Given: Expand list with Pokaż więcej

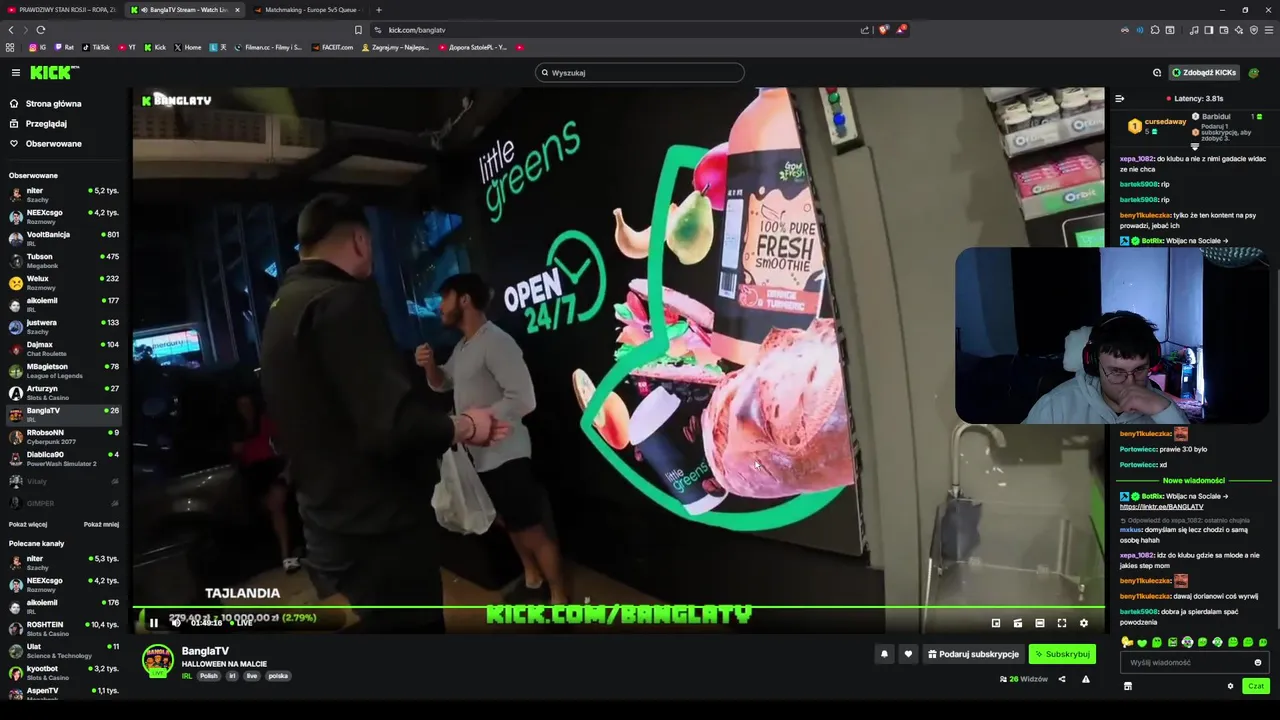Looking at the screenshot, I should (x=28, y=524).
